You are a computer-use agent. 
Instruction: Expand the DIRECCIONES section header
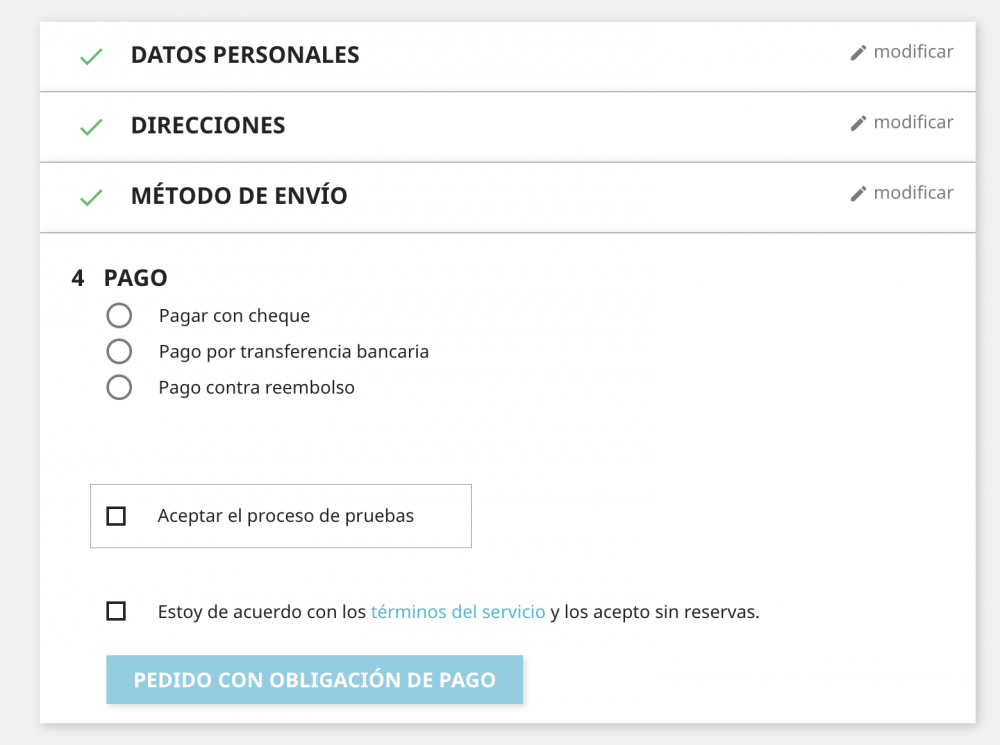coord(208,126)
